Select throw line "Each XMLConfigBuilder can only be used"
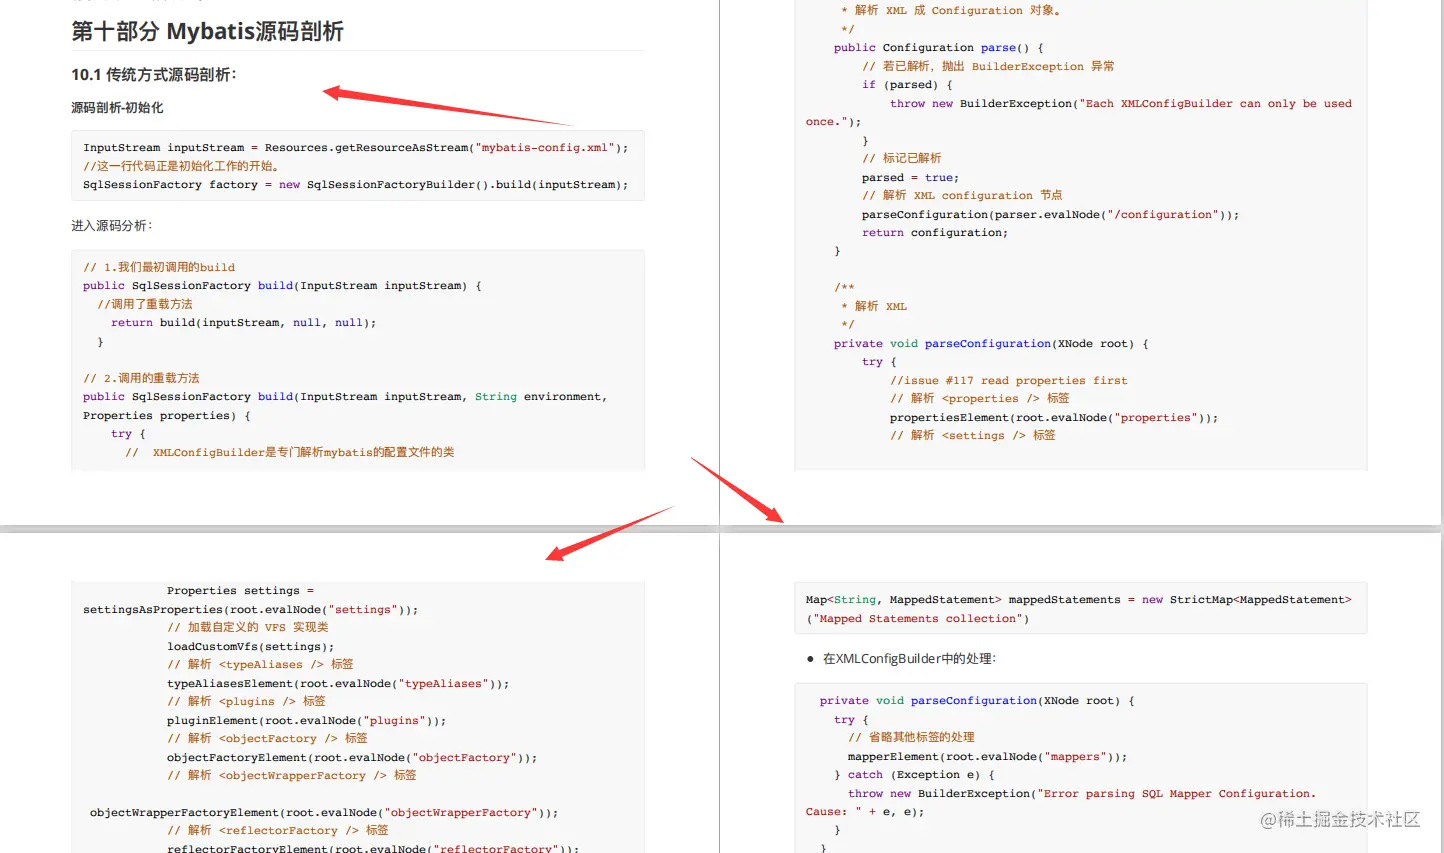 tap(1121, 104)
